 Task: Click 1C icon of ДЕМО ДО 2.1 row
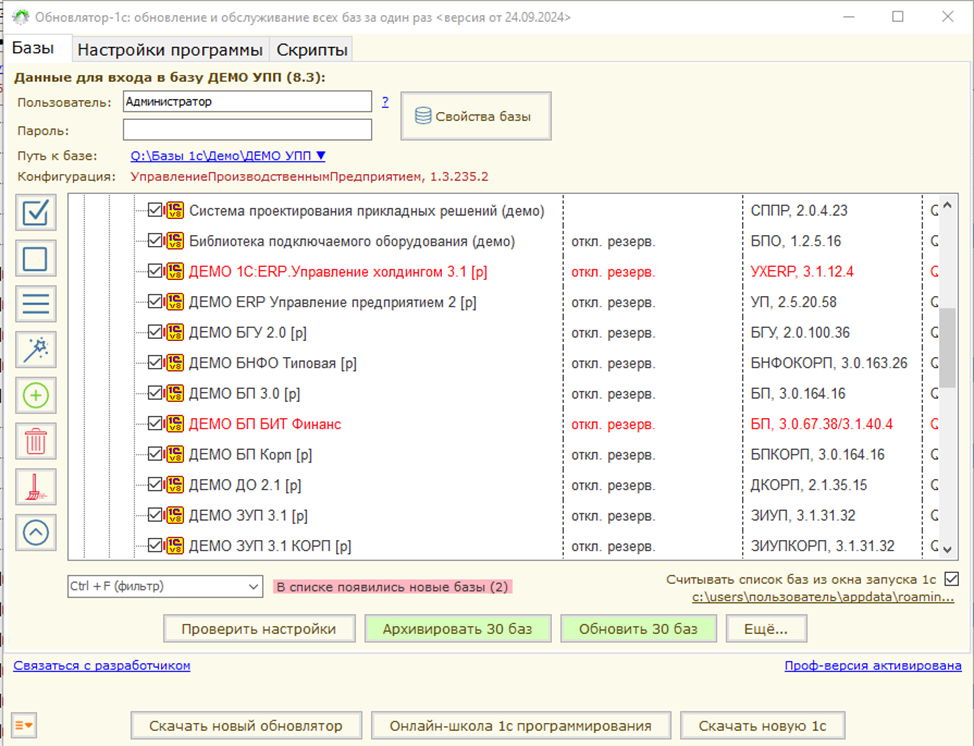click(x=175, y=484)
